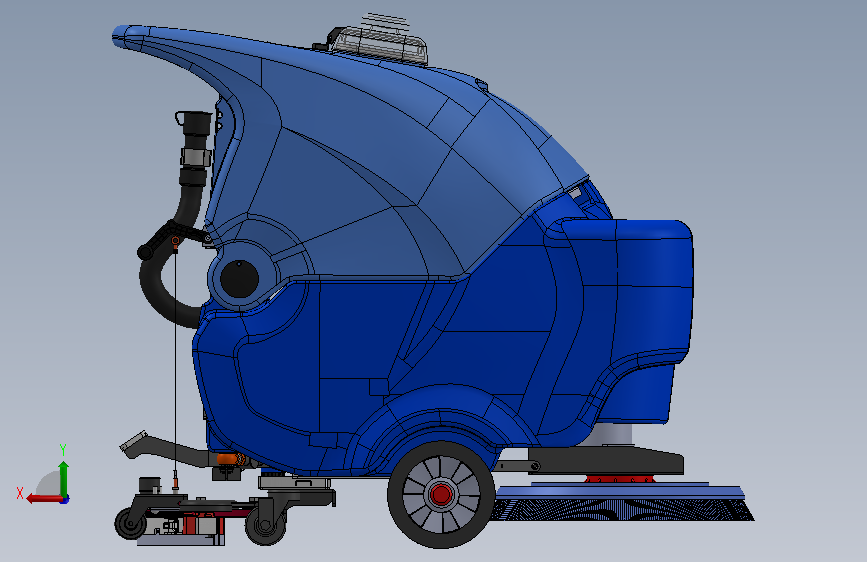Viewport: 867px width, 562px height.
Task: Select the red hub of the large drive wheel
Action: 441,495
